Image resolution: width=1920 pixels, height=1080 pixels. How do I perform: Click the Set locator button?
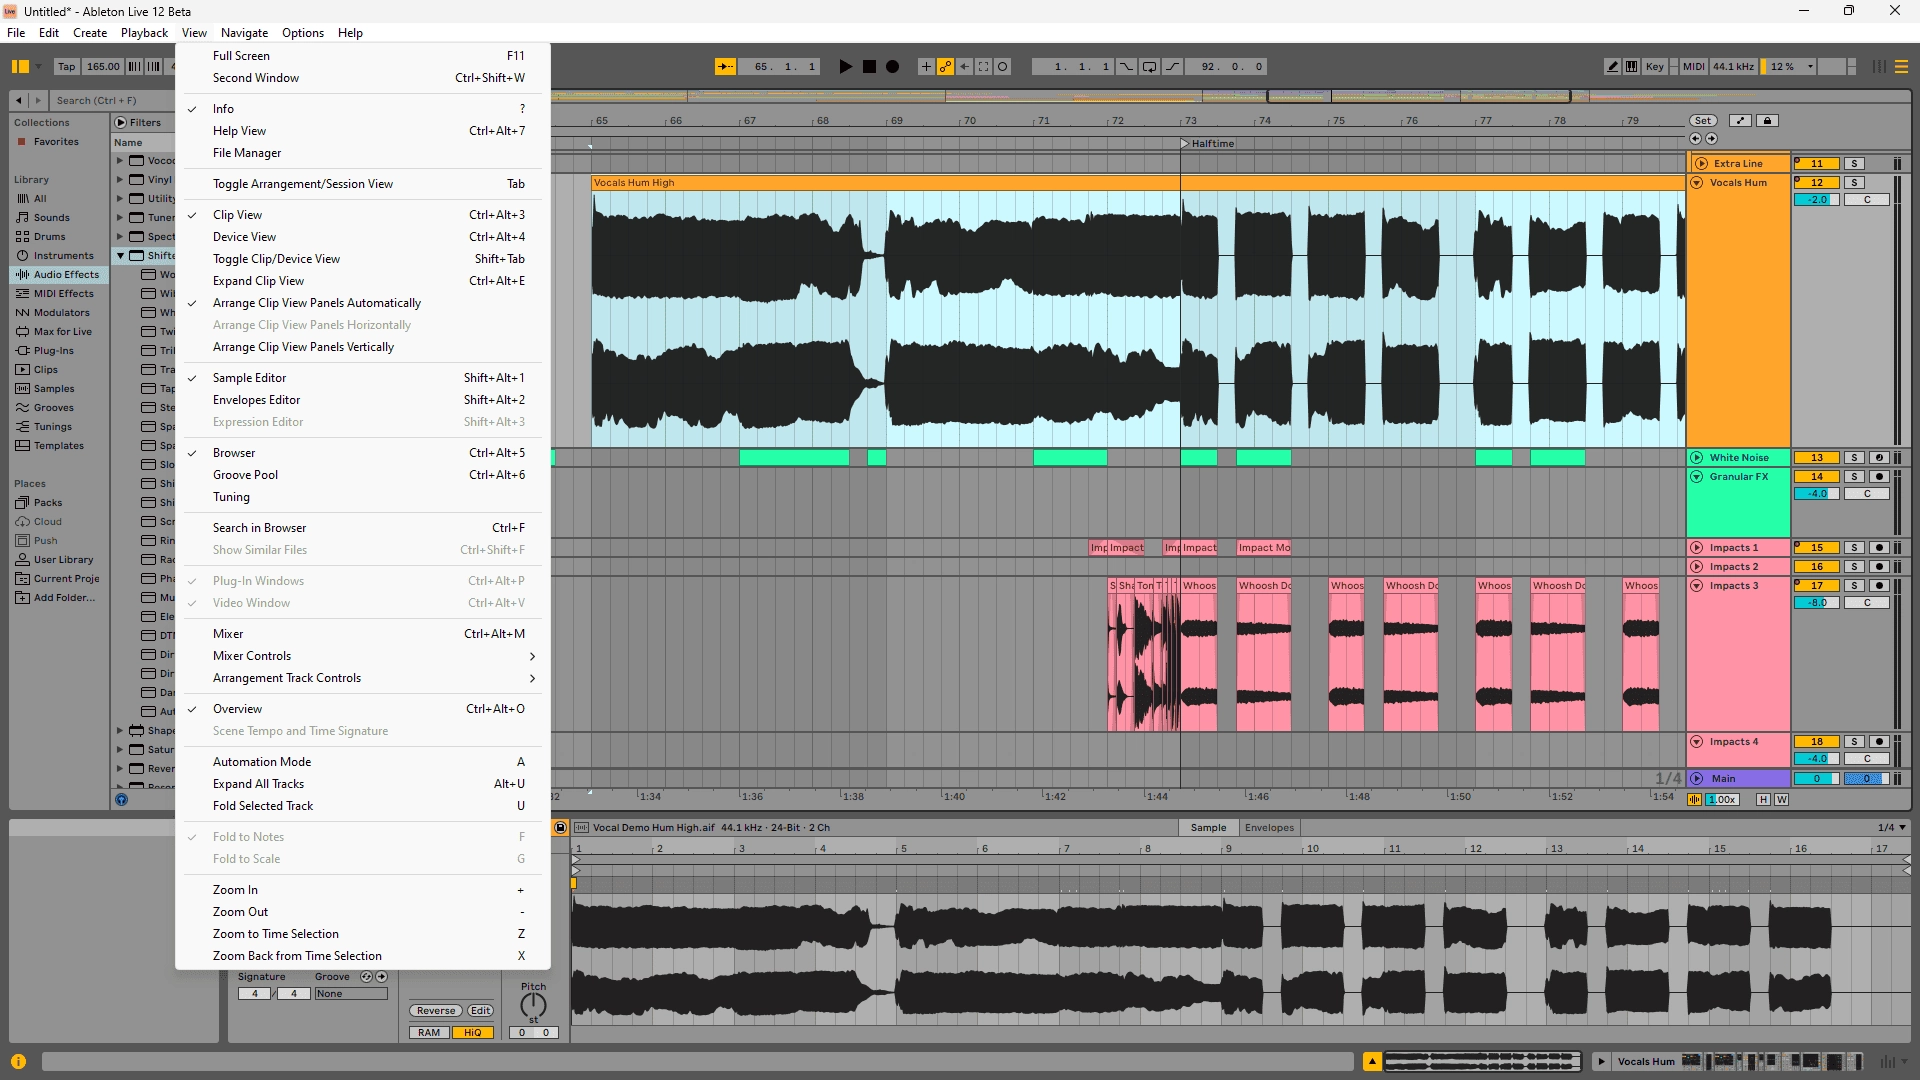point(1703,121)
